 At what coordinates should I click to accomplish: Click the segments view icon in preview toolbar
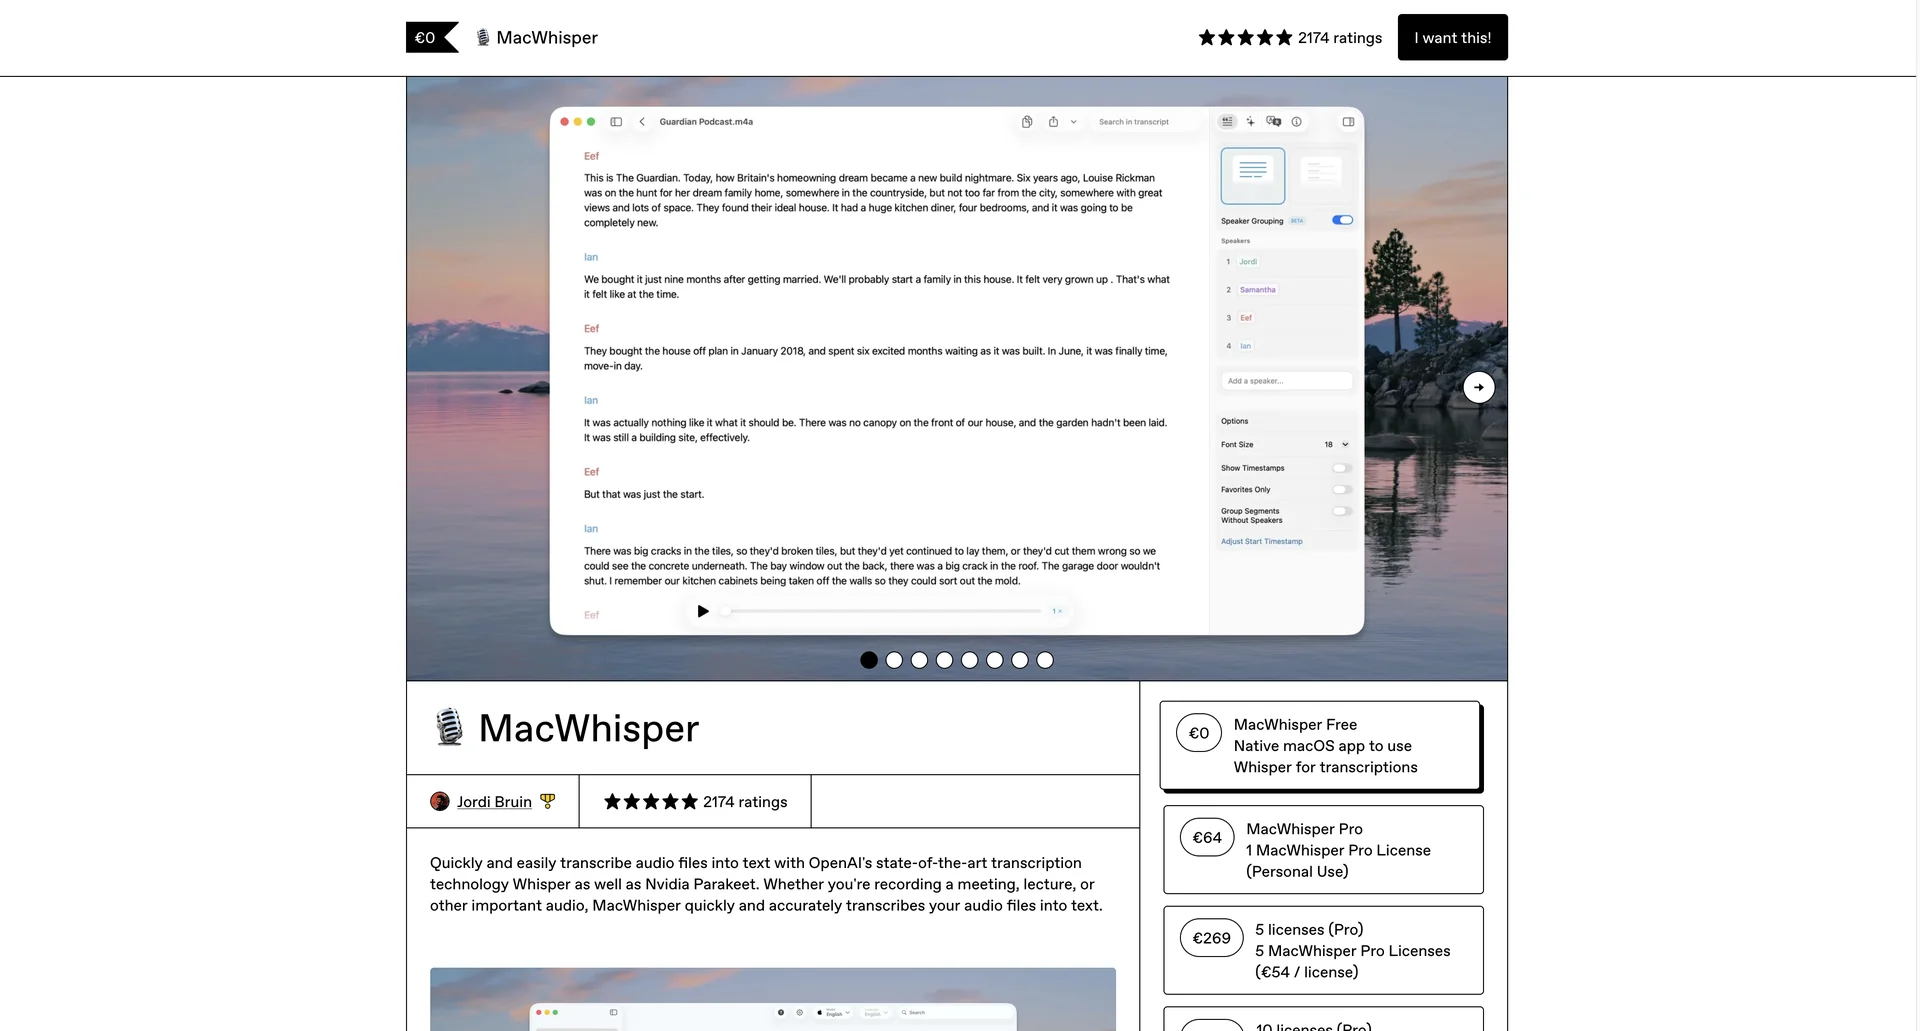[1227, 122]
